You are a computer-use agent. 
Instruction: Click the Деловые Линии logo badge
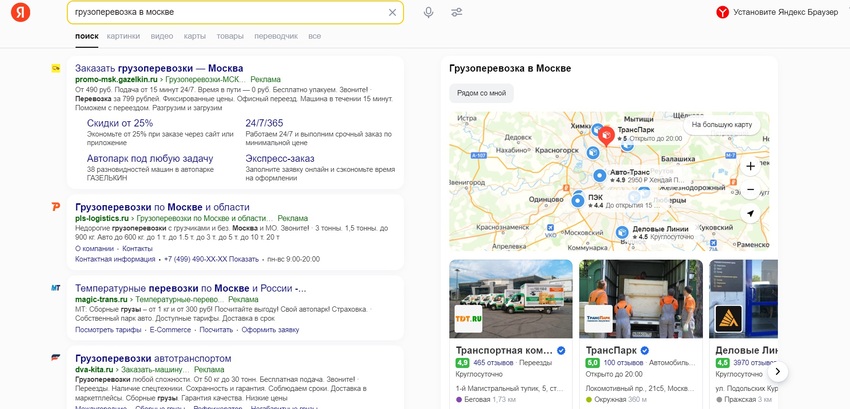pyautogui.click(x=728, y=318)
